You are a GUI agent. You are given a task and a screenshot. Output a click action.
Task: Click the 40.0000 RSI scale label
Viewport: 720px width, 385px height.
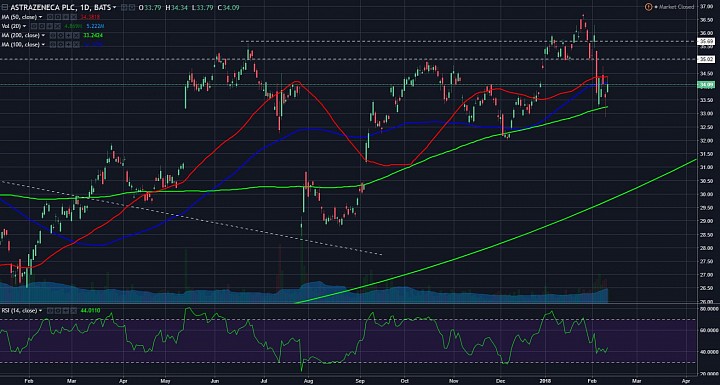pos(708,352)
